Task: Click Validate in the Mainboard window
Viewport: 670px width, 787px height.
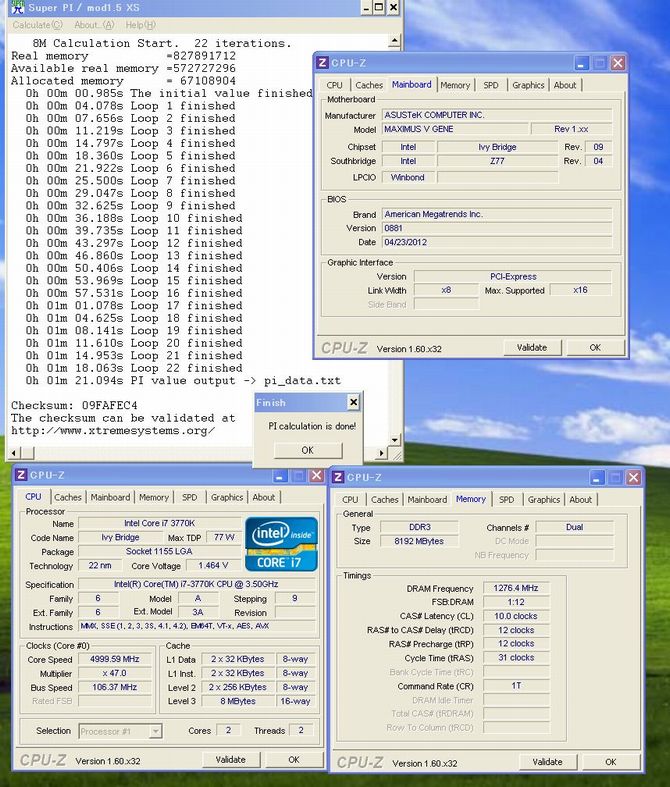Action: point(532,347)
